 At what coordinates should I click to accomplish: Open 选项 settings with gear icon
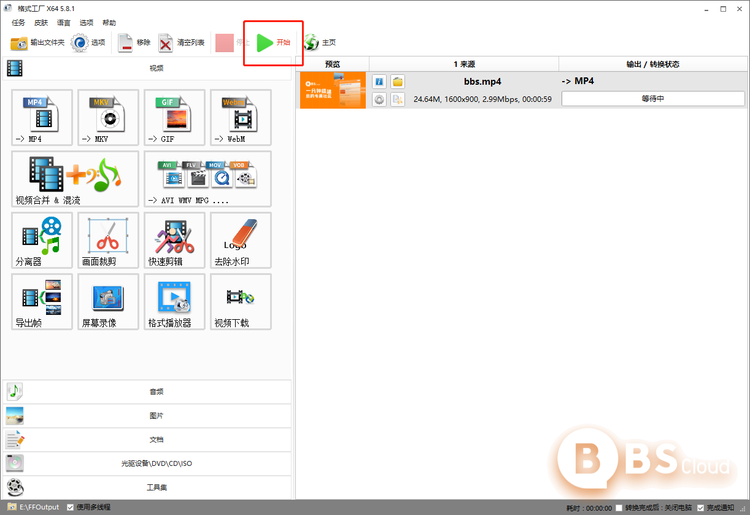[88, 43]
